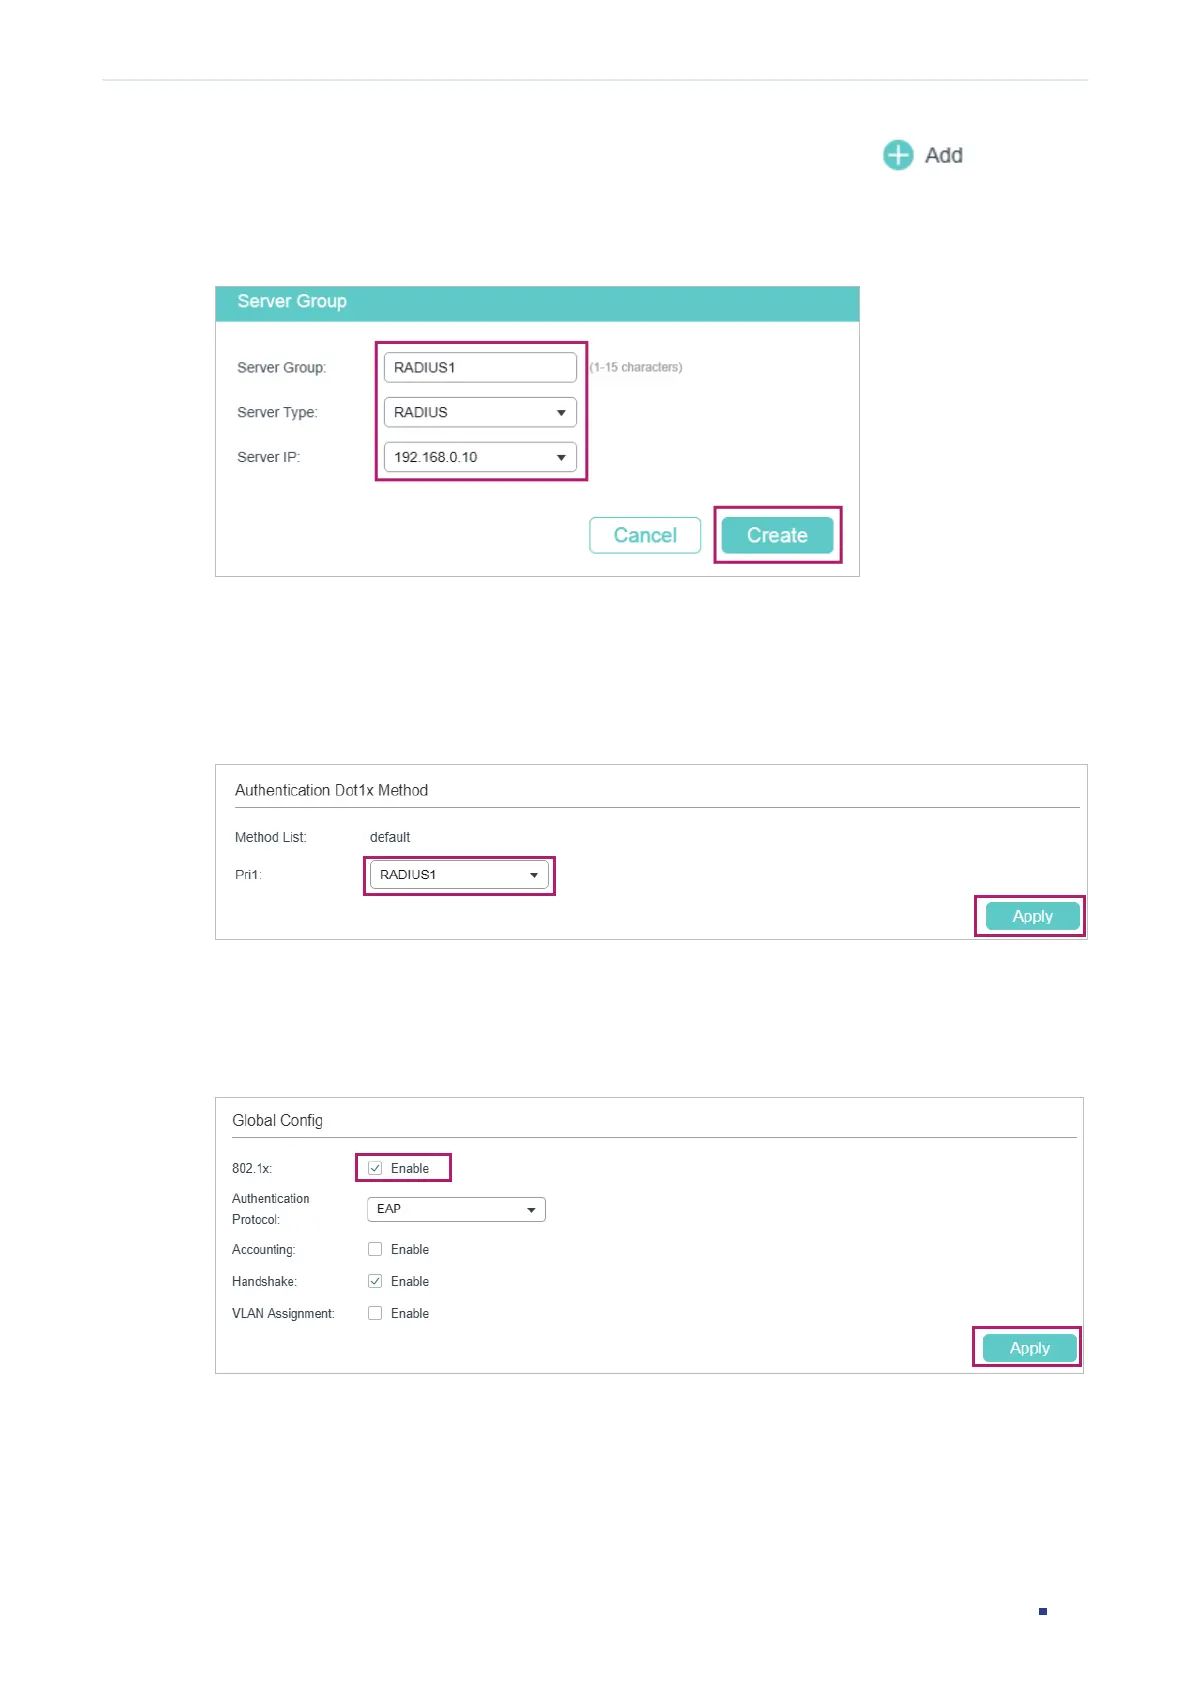Click the Pri1 dropdown arrow
Viewport: 1191px width, 1684px height.
[x=534, y=875]
